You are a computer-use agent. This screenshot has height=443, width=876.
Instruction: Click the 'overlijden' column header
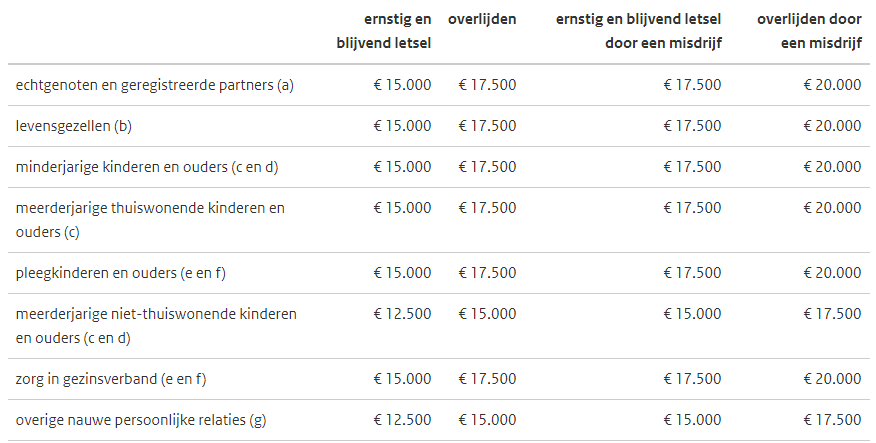(482, 19)
